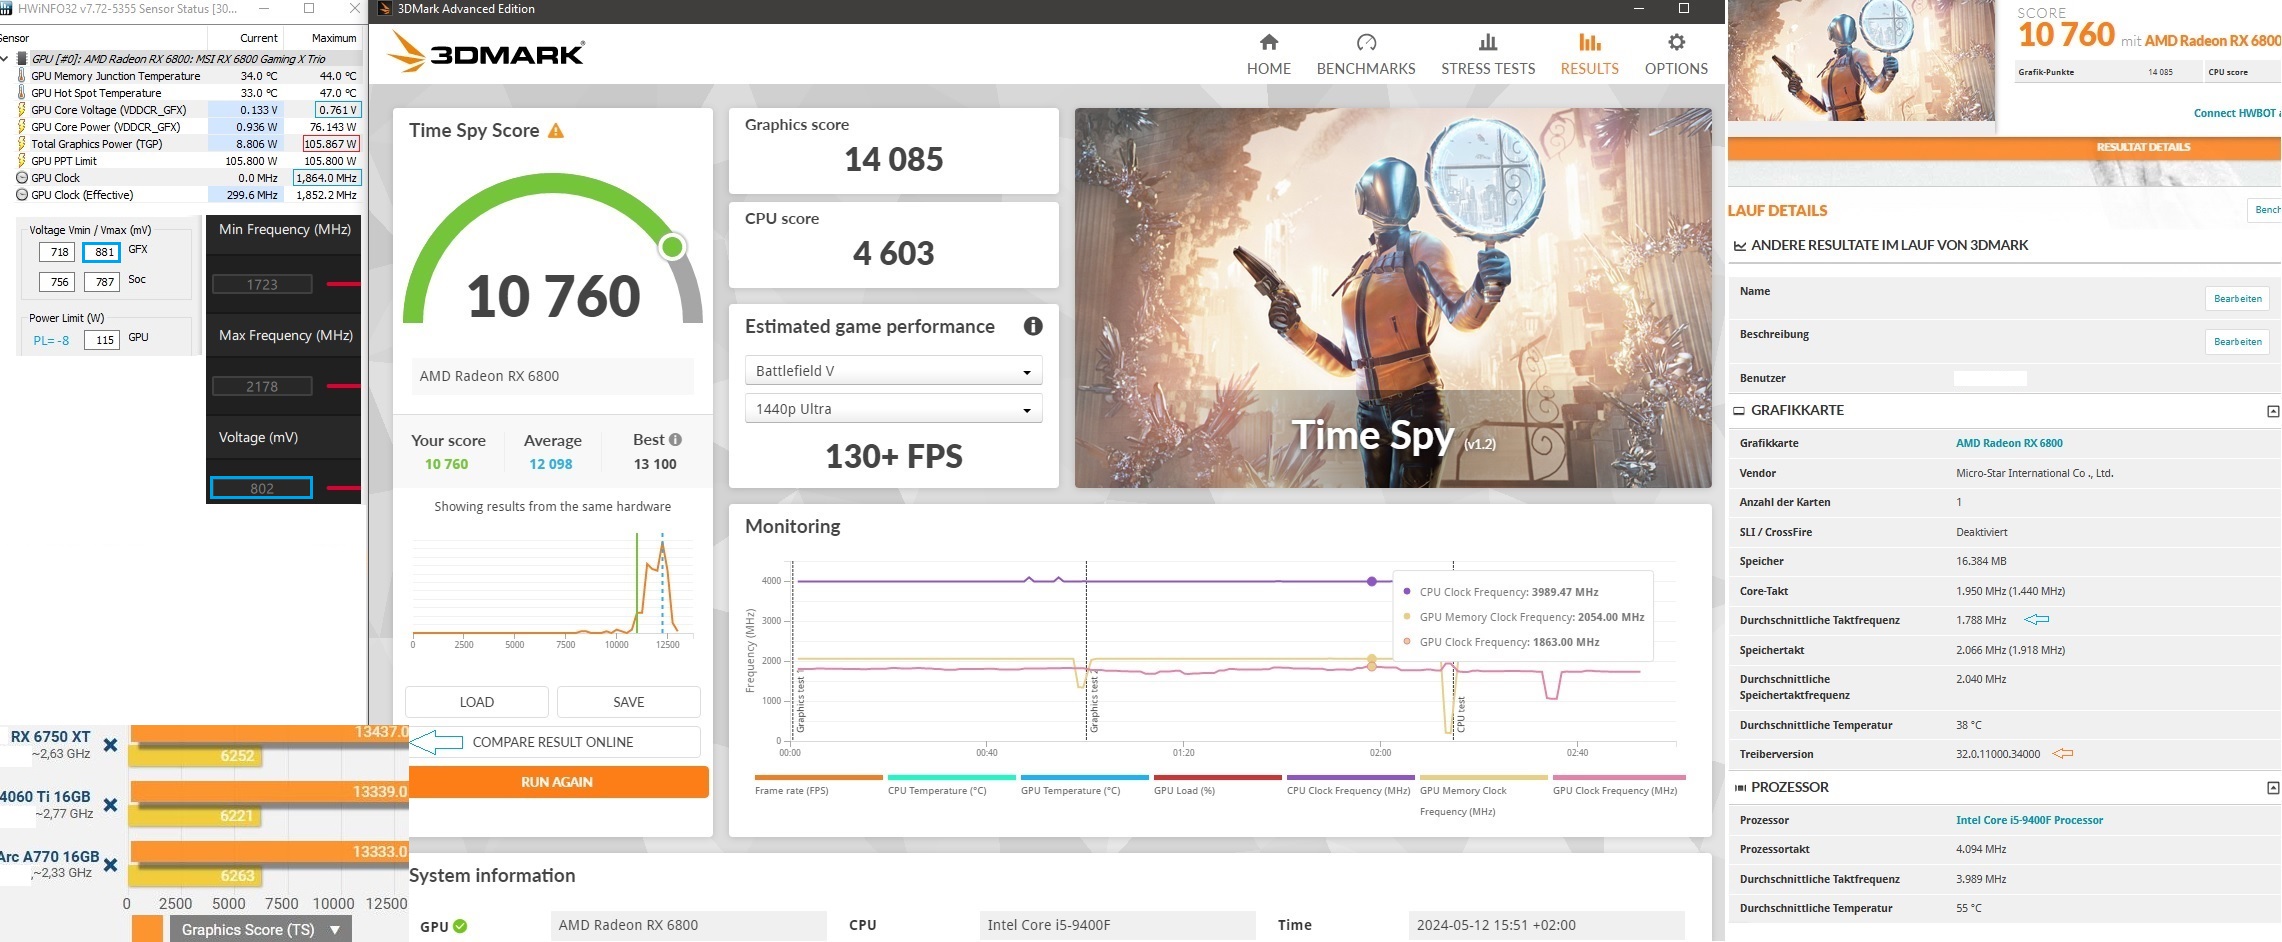This screenshot has height=942, width=2282.
Task: Go to the HOME tab in 3DMark
Action: coord(1269,54)
